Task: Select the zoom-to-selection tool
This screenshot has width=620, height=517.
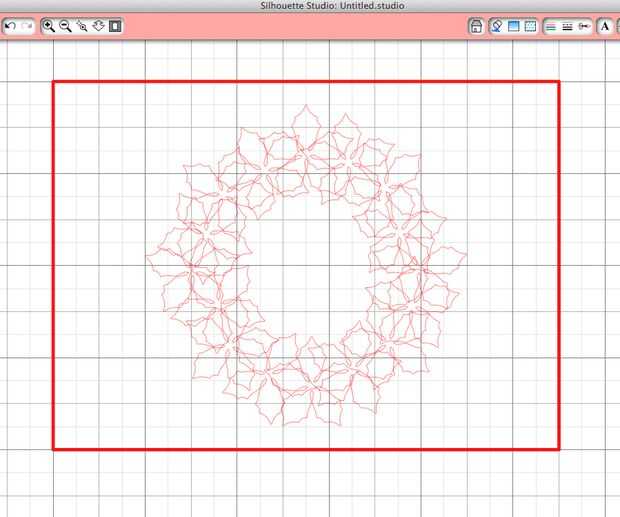Action: [x=82, y=26]
